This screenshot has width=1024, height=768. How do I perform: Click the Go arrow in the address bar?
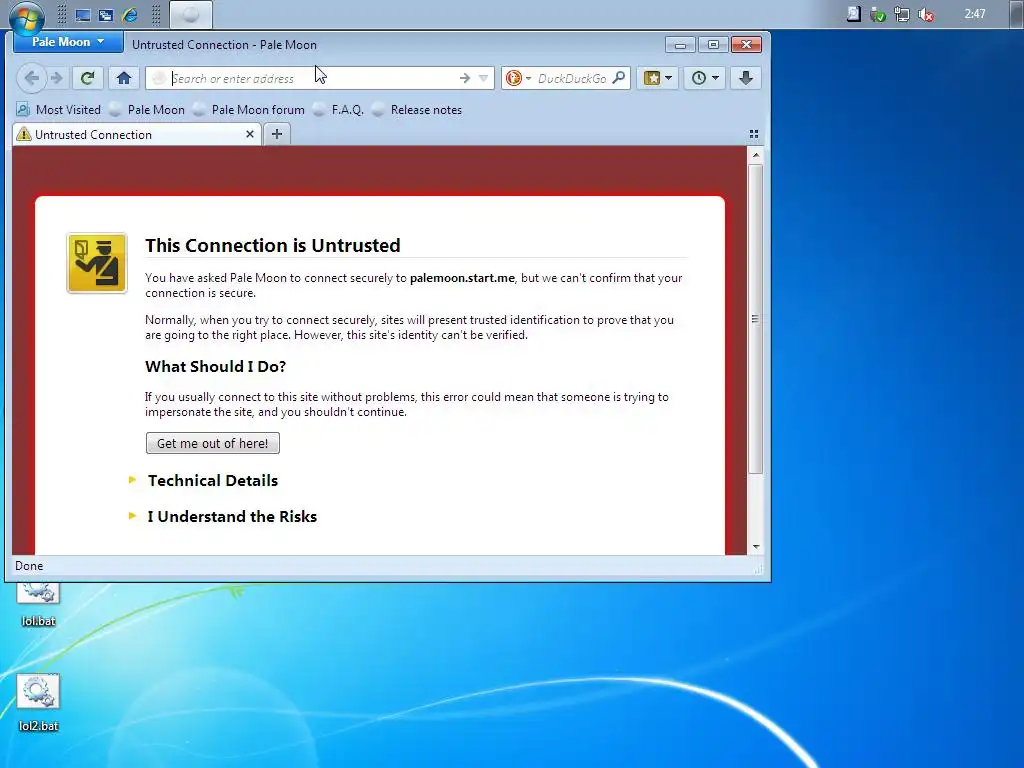[x=465, y=78]
